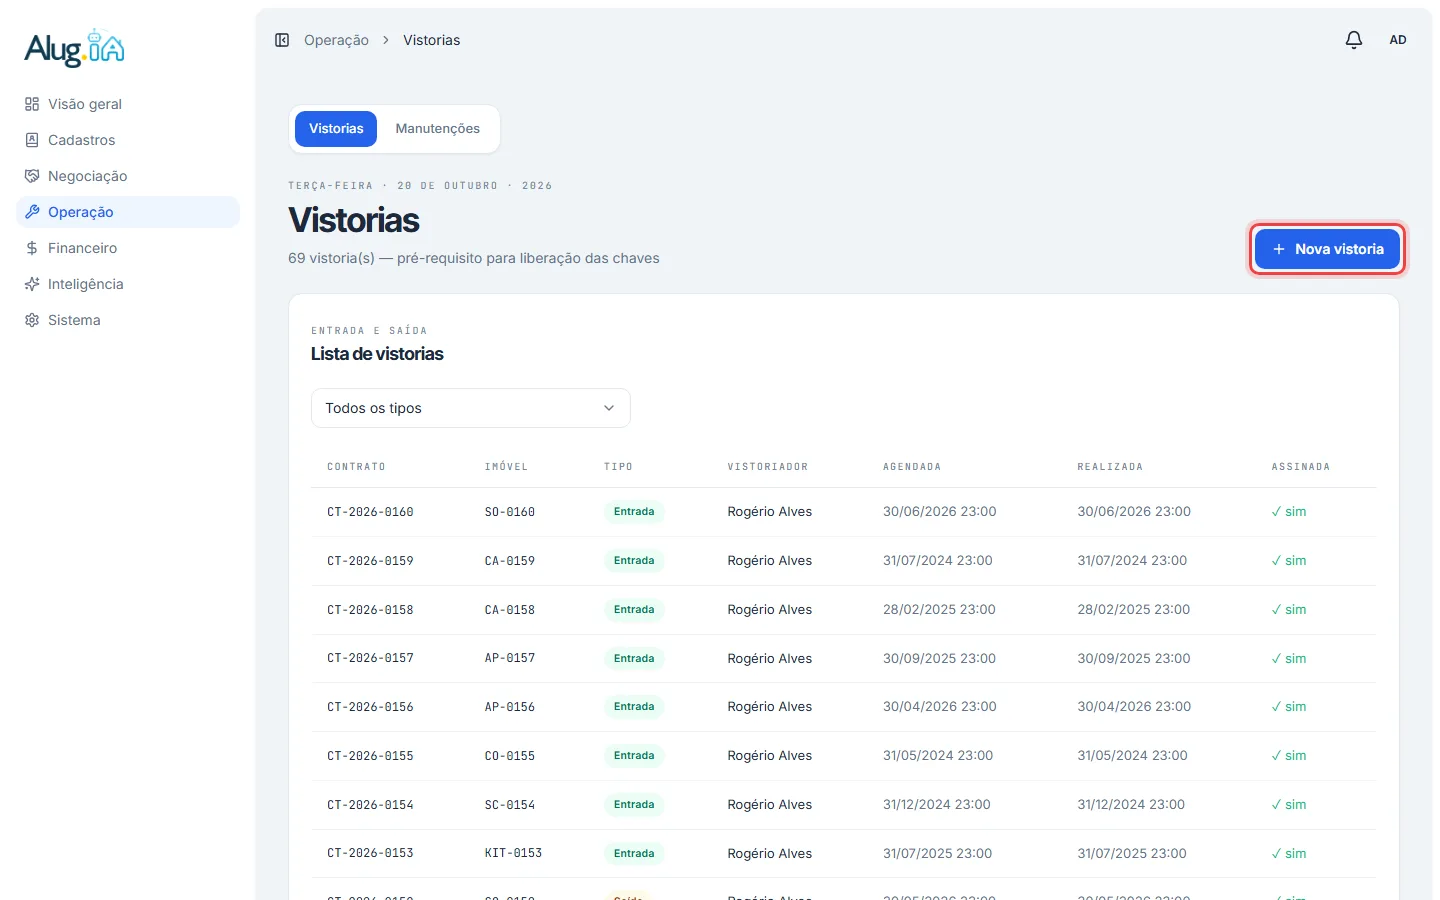Click the Assinada column header
The height and width of the screenshot is (900, 1440).
point(1301,467)
